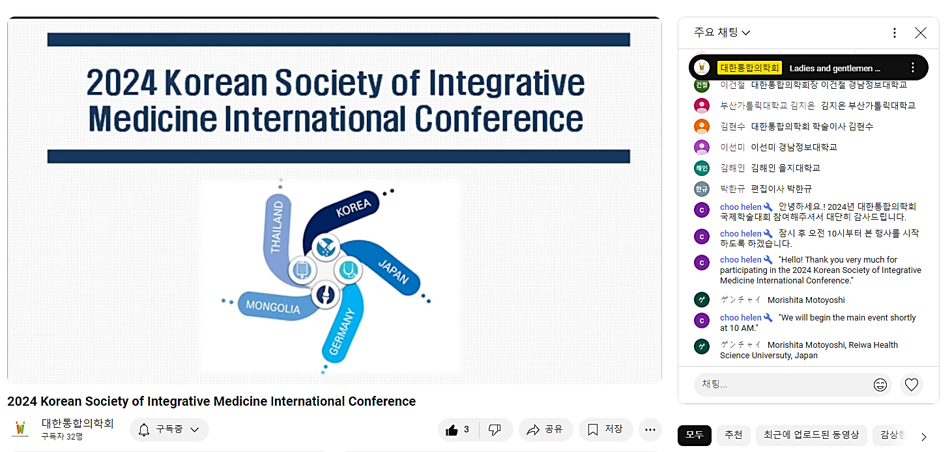Viewport: 952px width, 452px height.
Task: Send a heart reaction in chat
Action: point(911,384)
